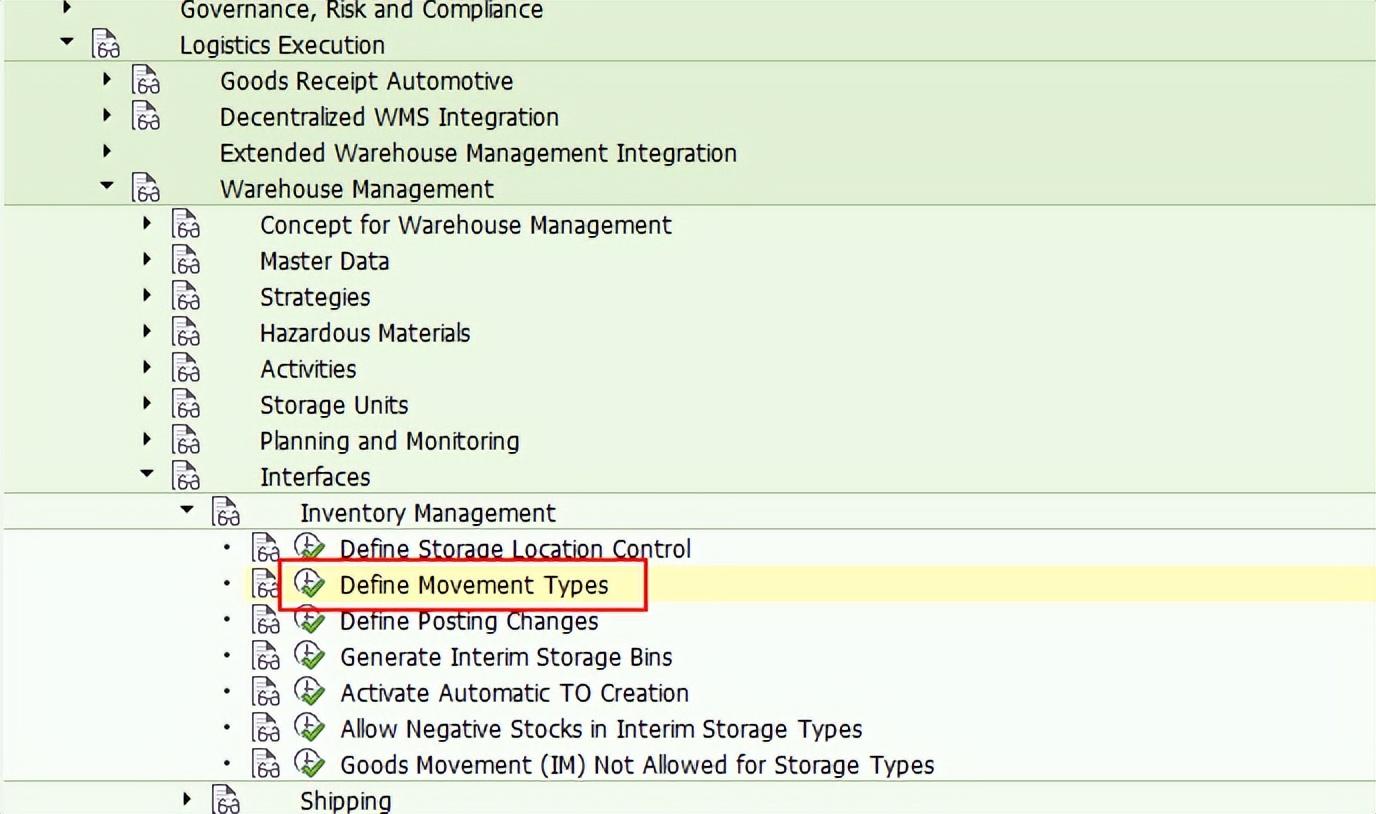Viewport: 1376px width, 814px height.
Task: Expand the Master Data node
Action: pyautogui.click(x=147, y=260)
